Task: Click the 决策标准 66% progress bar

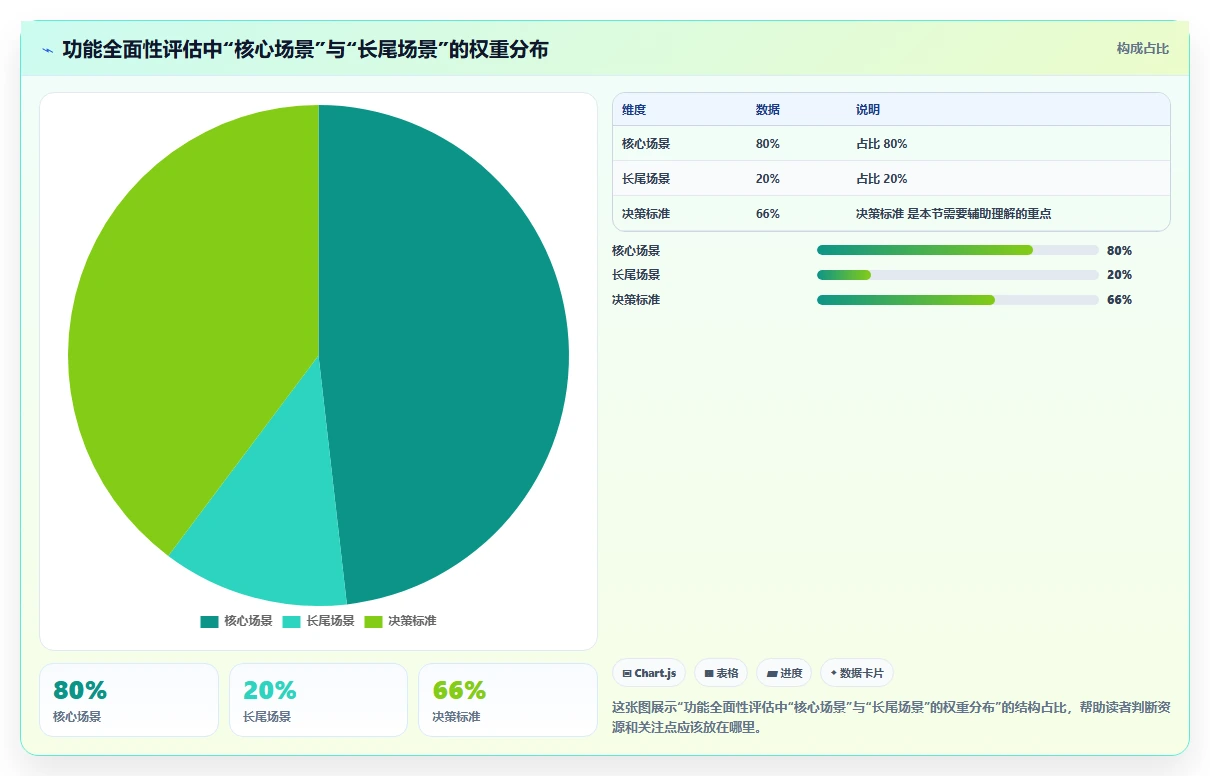Action: click(958, 300)
